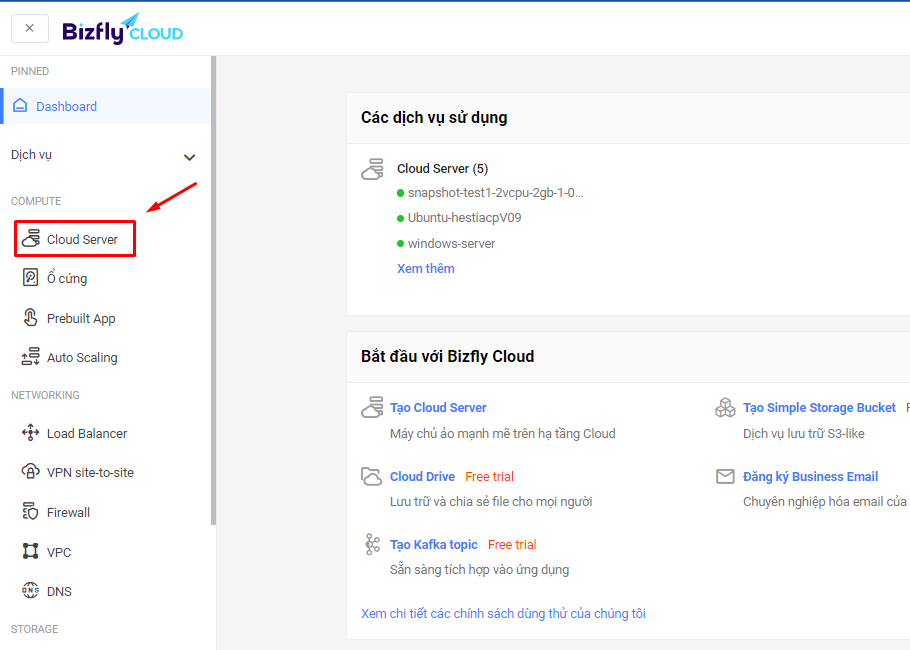The width and height of the screenshot is (910, 650).
Task: Click the Auto Scaling icon
Action: pyautogui.click(x=31, y=356)
